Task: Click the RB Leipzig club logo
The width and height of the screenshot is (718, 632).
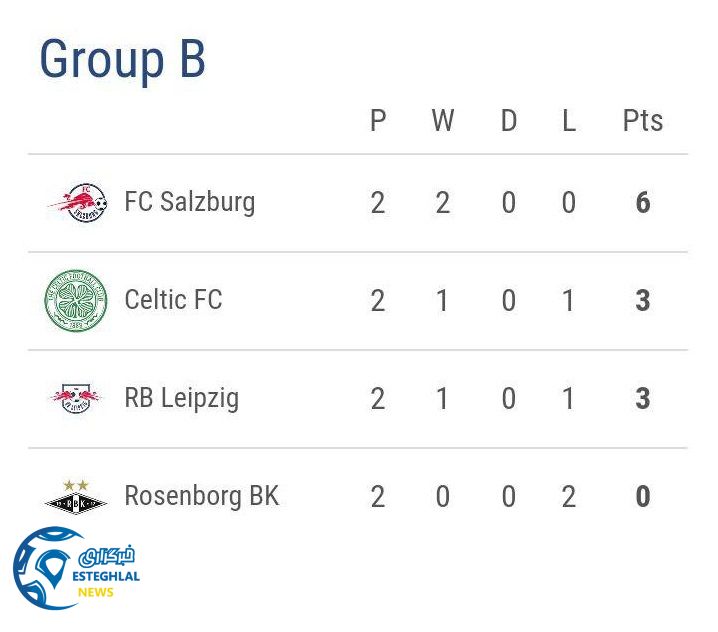Action: (76, 399)
